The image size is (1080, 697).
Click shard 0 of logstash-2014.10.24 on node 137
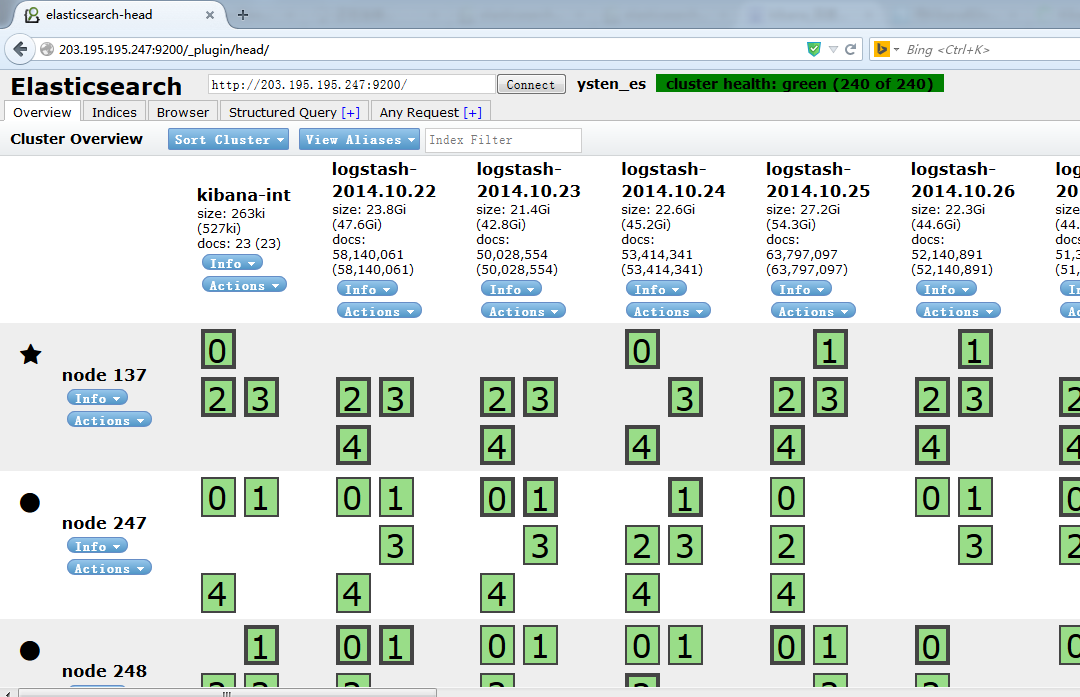[x=642, y=349]
